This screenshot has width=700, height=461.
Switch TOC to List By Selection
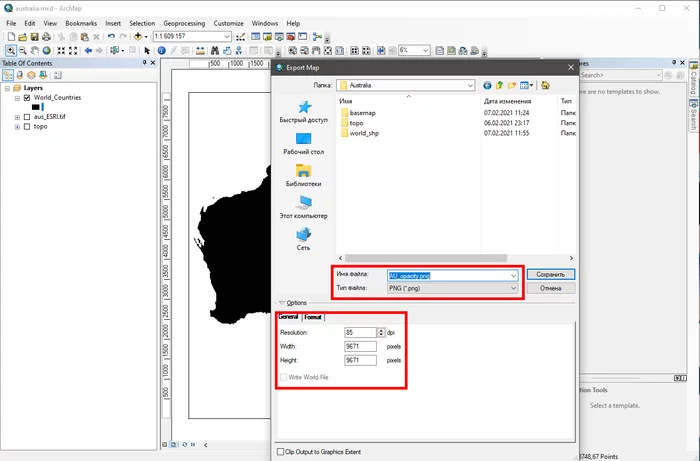click(43, 75)
